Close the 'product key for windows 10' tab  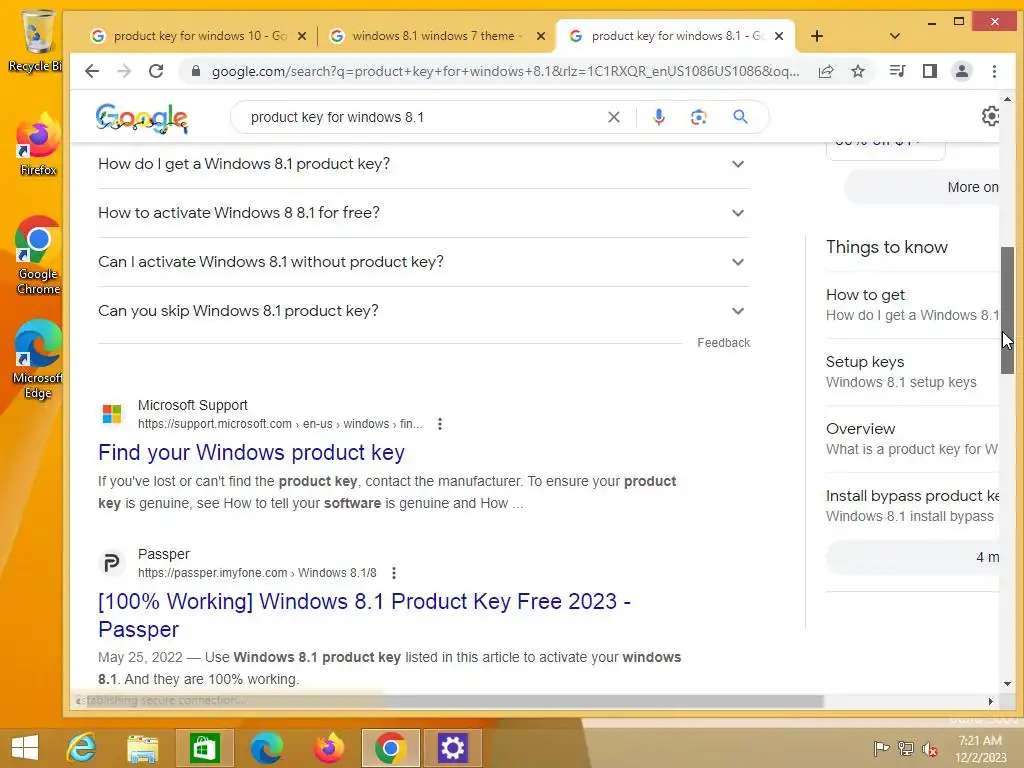point(302,36)
